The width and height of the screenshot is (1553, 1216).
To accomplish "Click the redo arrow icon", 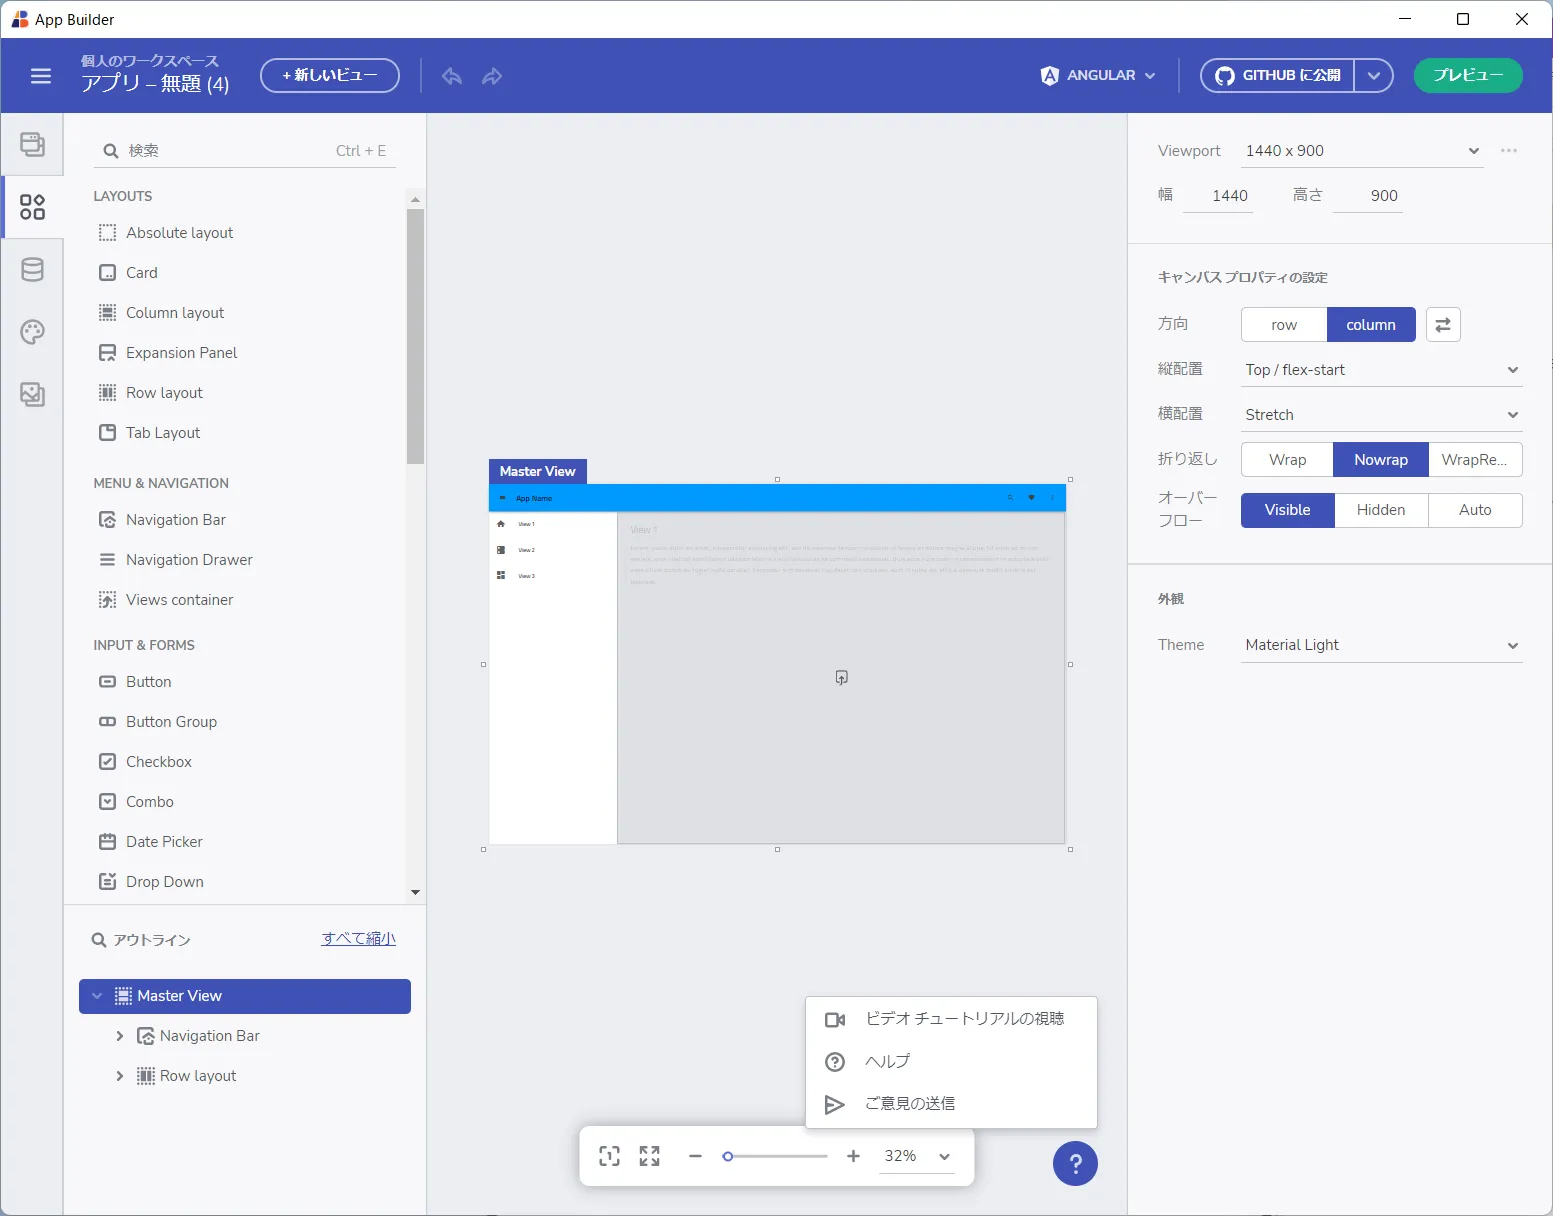I will (492, 76).
